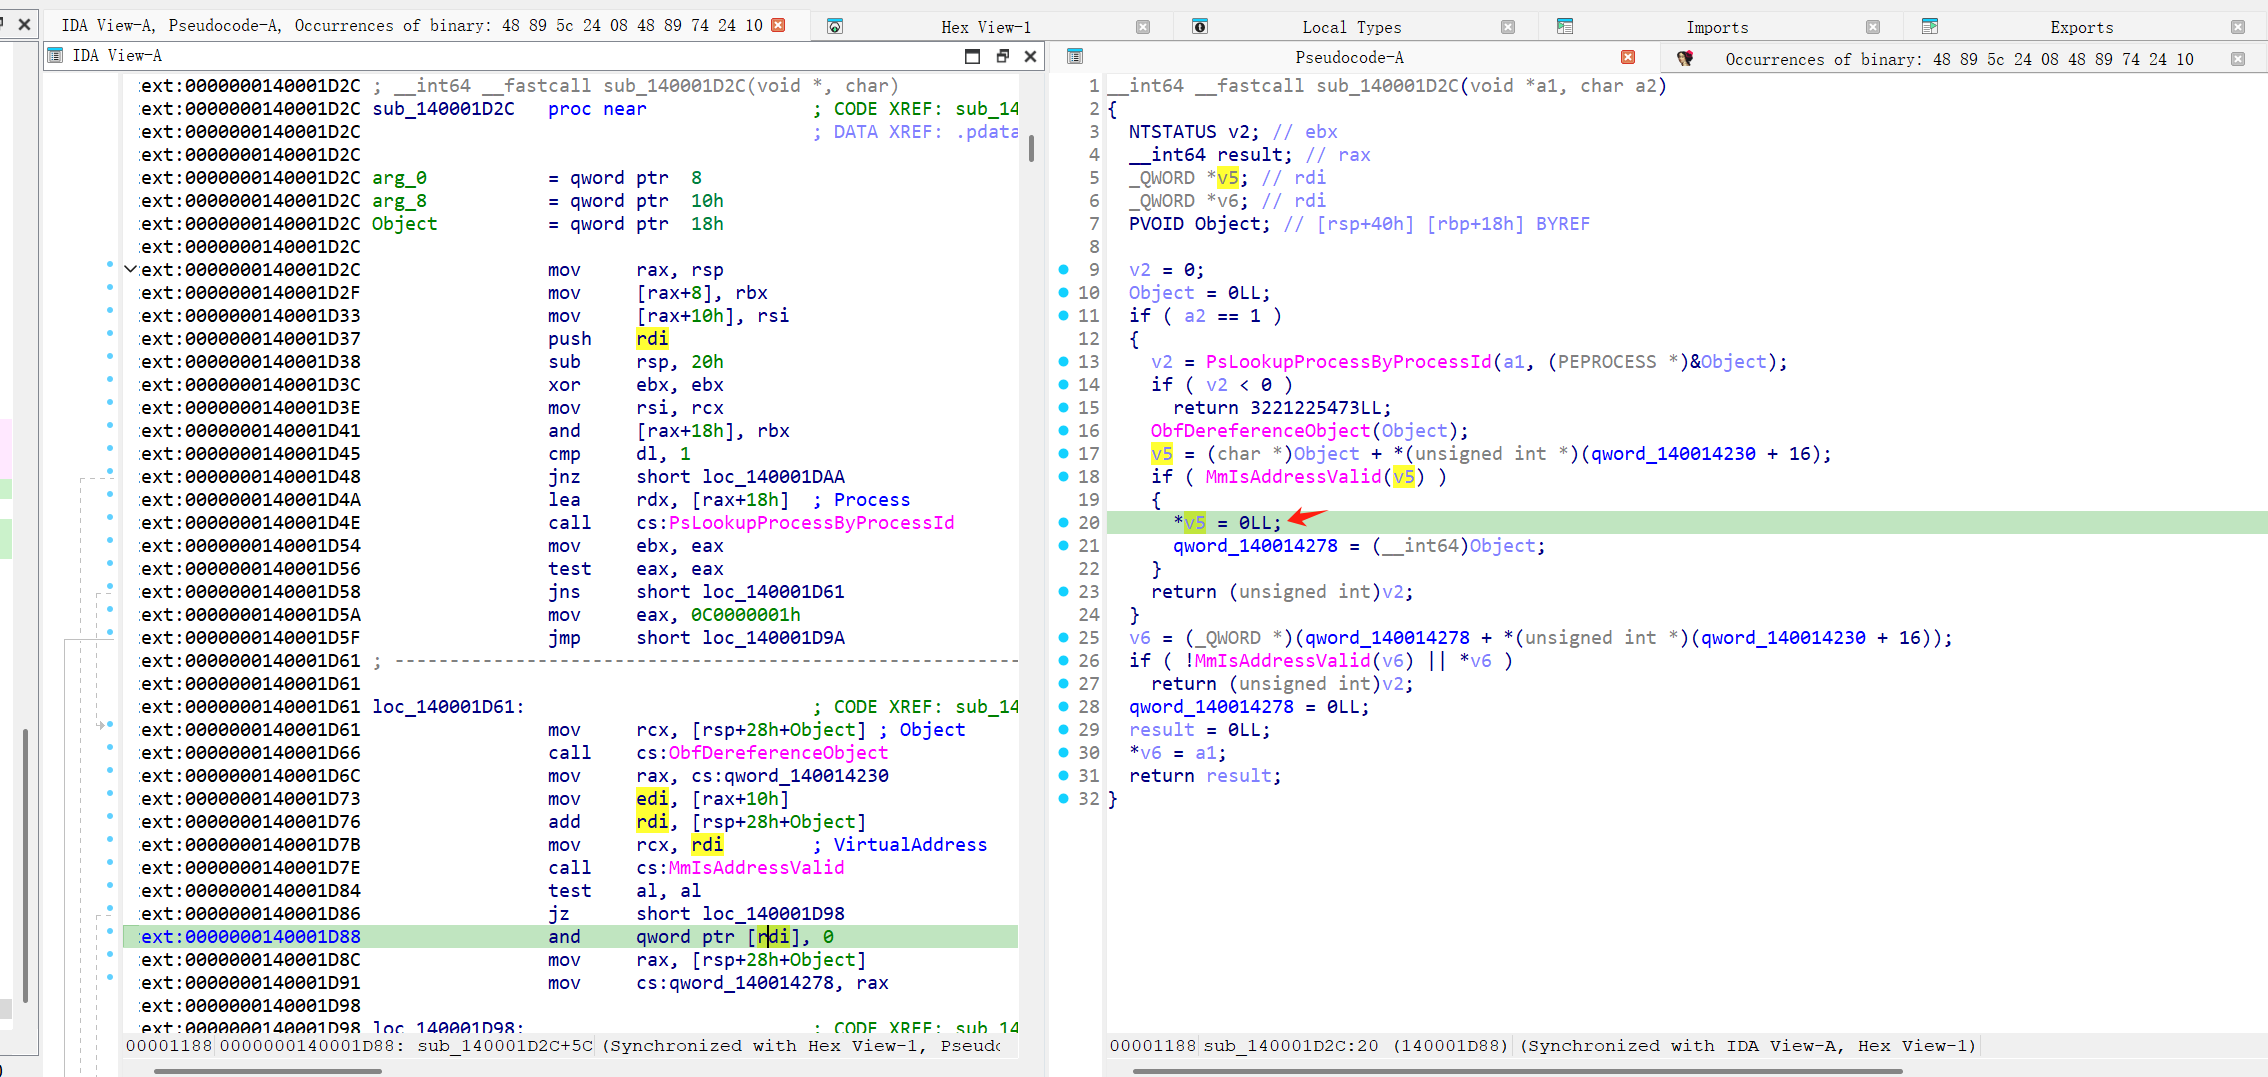2268x1077 pixels.
Task: Toggle breakpoint on pseudocode line 17
Action: point(1063,453)
